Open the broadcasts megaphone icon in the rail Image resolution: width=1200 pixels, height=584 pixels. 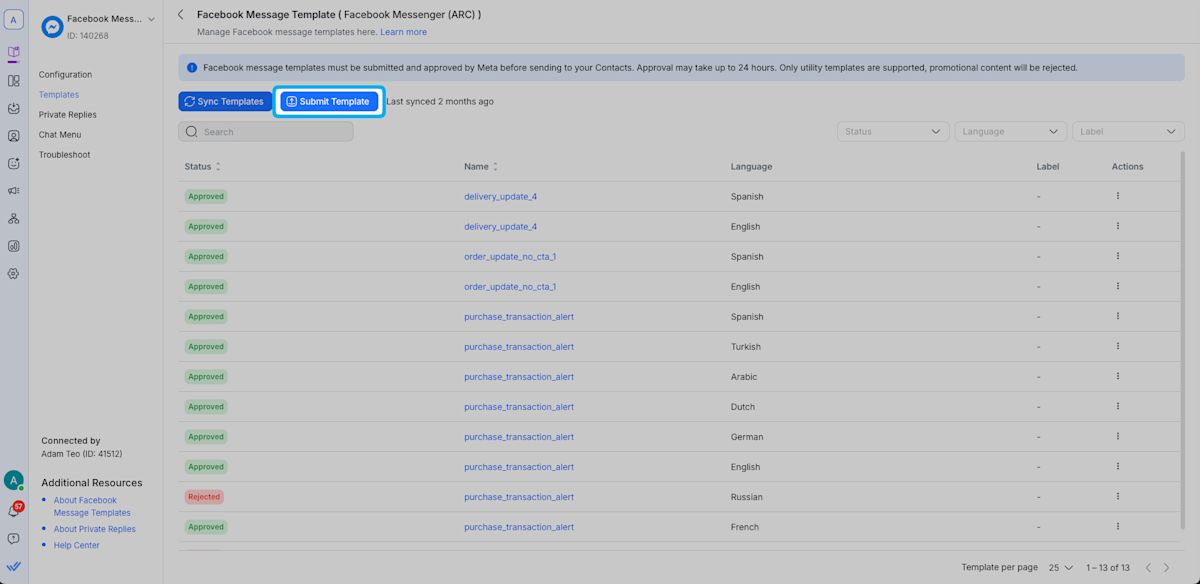(14, 191)
